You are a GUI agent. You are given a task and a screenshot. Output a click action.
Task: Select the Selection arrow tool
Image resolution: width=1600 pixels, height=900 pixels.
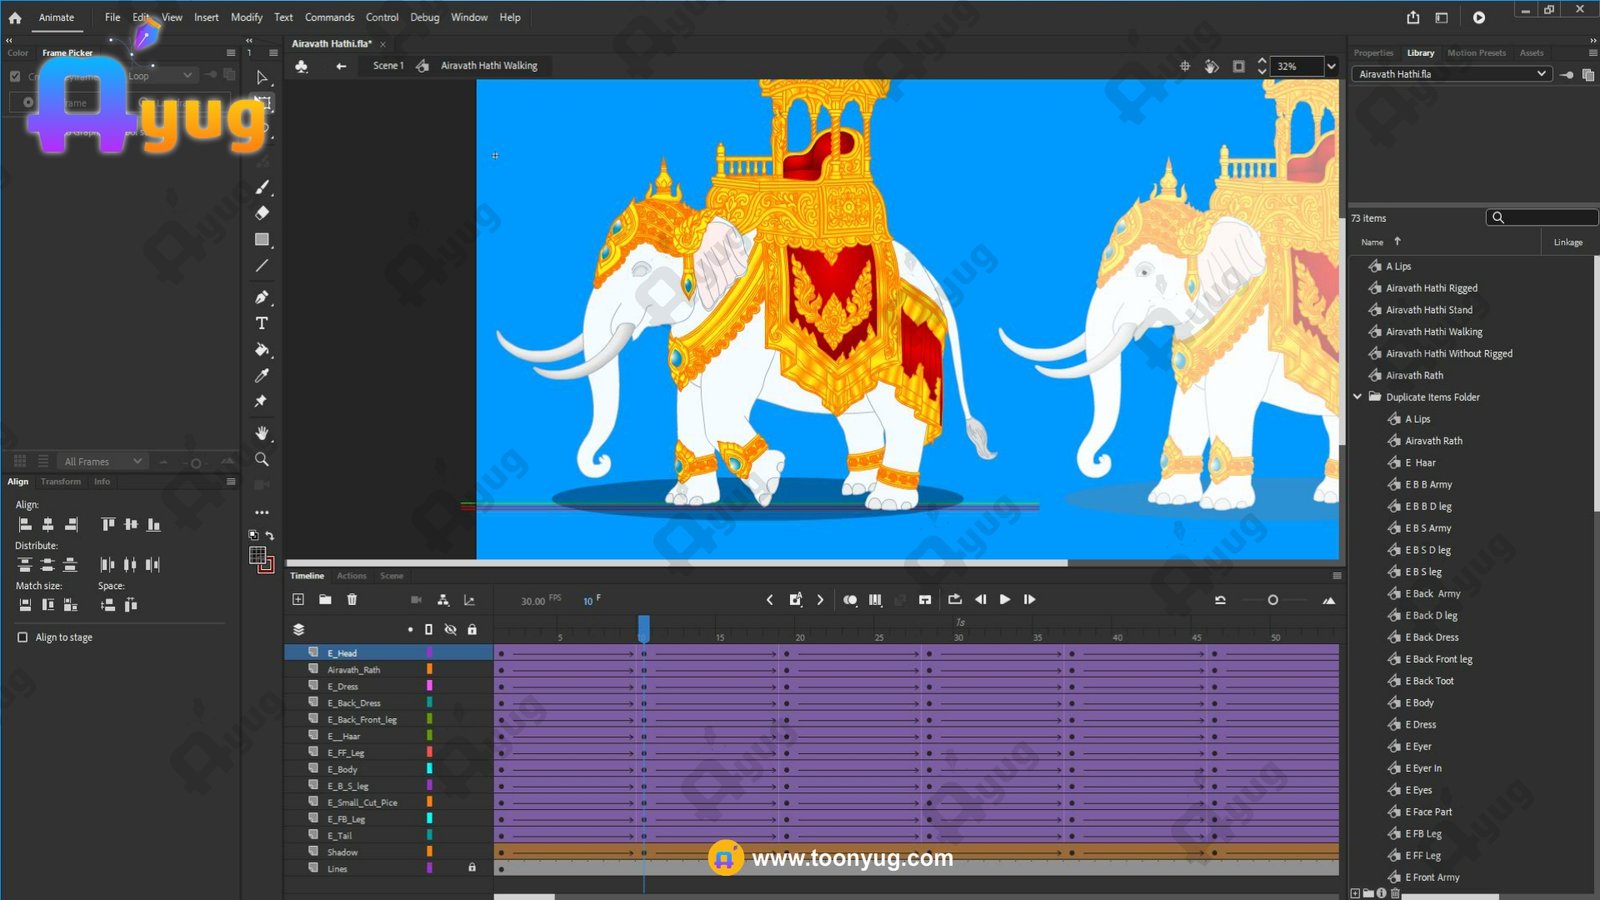pyautogui.click(x=262, y=77)
